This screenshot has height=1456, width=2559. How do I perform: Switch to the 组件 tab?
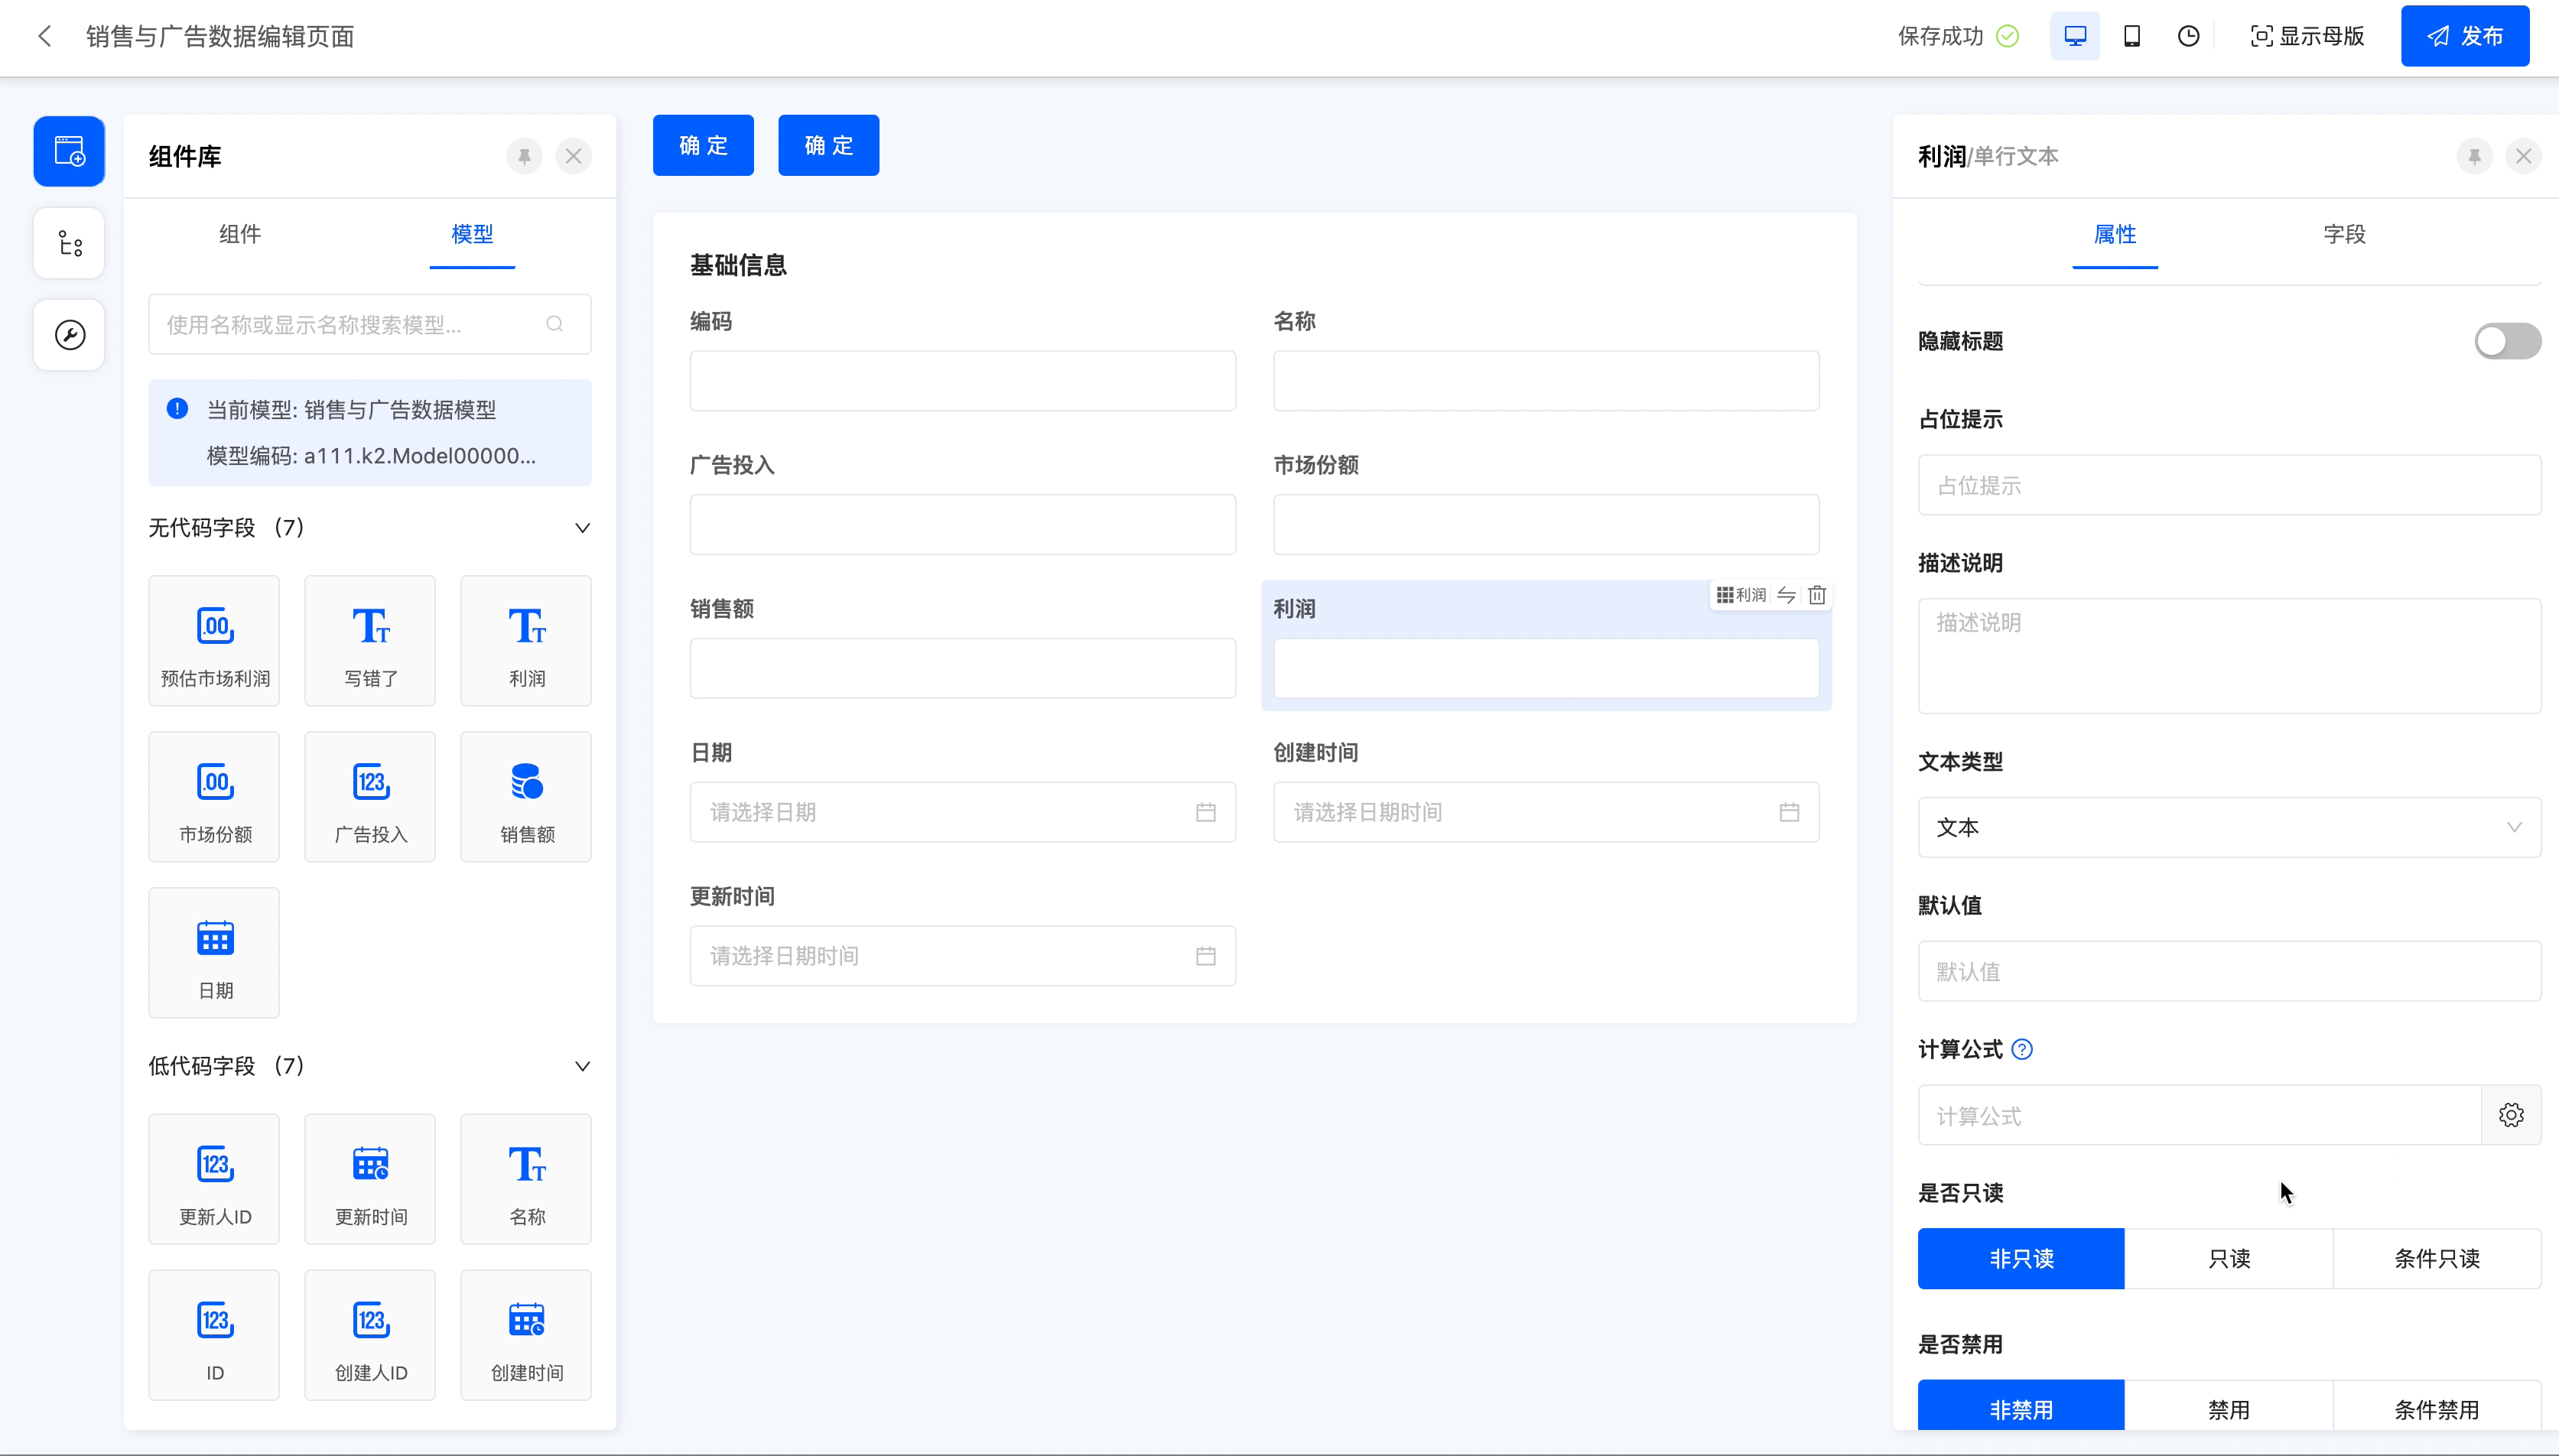(x=240, y=234)
